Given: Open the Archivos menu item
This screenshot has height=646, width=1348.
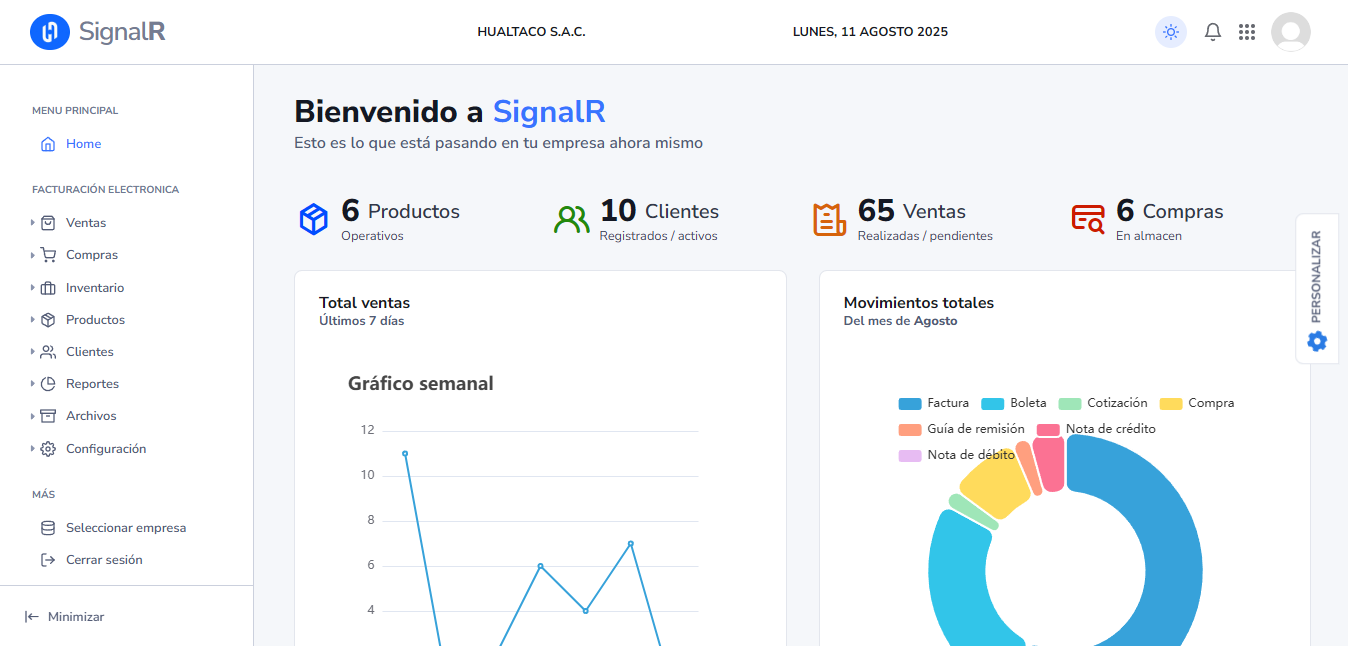Looking at the screenshot, I should point(91,416).
